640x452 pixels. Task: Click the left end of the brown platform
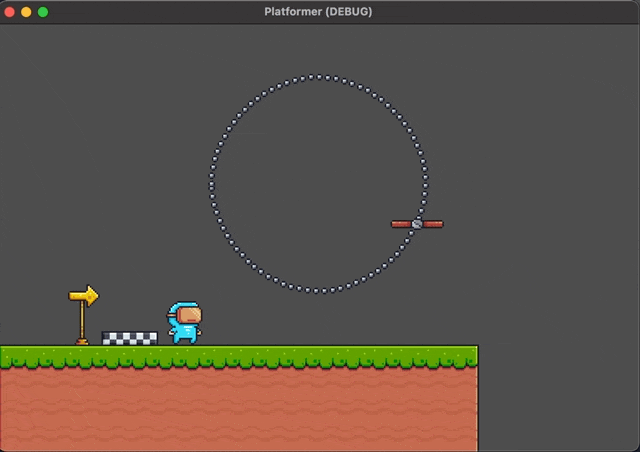click(395, 224)
